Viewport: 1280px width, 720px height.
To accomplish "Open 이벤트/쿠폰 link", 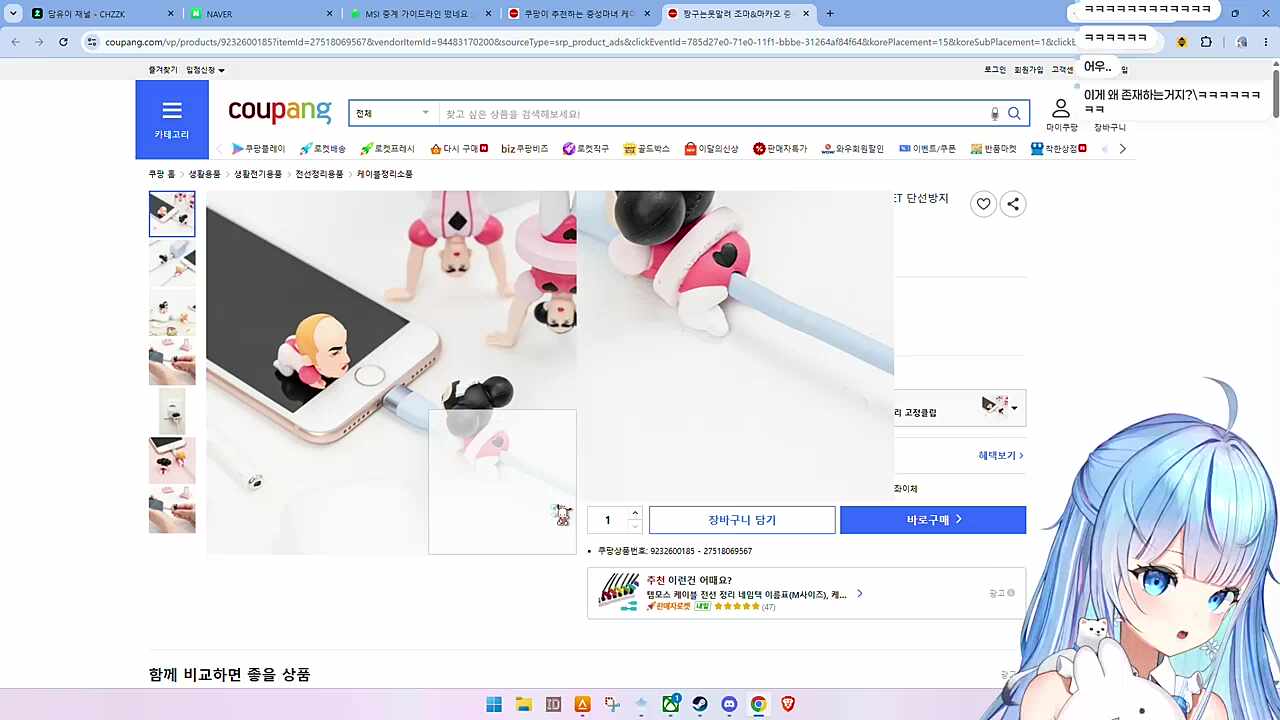I will [927, 149].
